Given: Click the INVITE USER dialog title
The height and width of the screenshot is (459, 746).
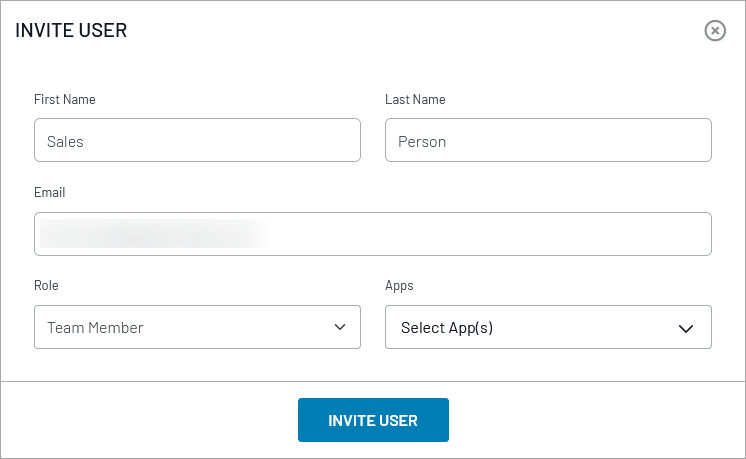Looking at the screenshot, I should coord(71,31).
